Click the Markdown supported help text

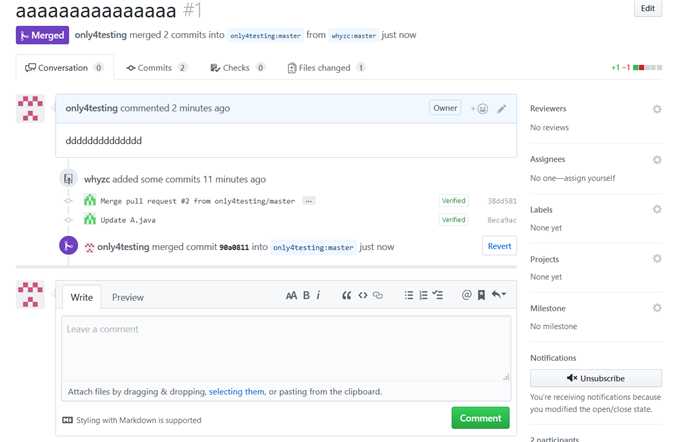coord(138,420)
